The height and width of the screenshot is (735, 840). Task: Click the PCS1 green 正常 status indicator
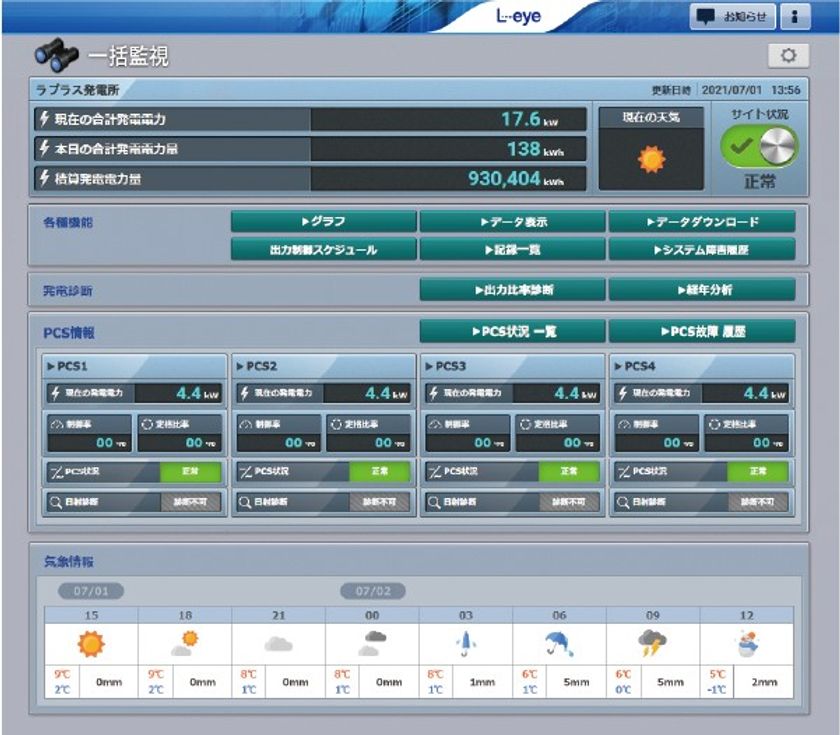pyautogui.click(x=190, y=471)
